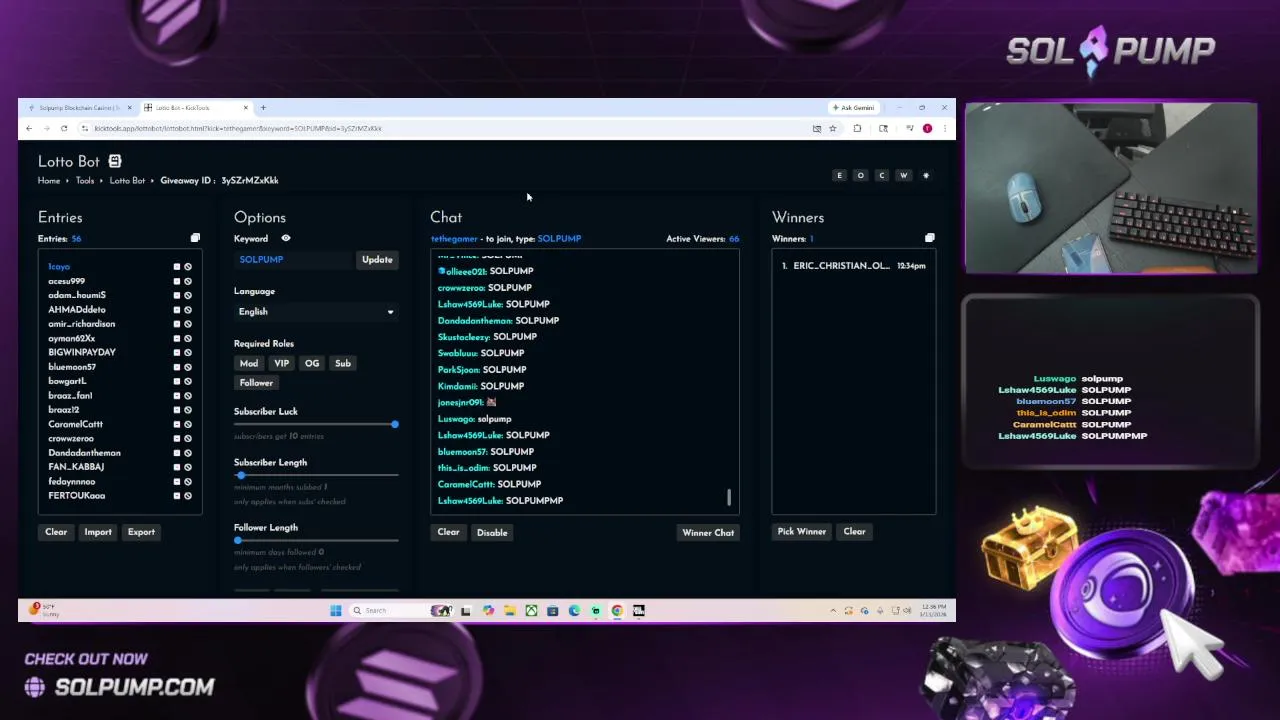The image size is (1280, 720).
Task: Click the chat panel scrollbar
Action: click(729, 497)
